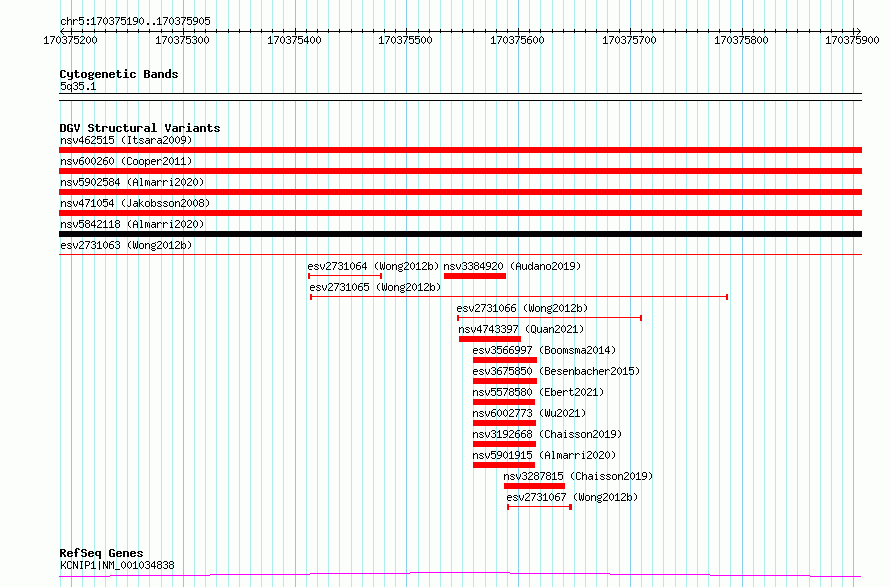
Task: Open variant esv2731067 (Wong2012b) label
Action: coord(572,497)
